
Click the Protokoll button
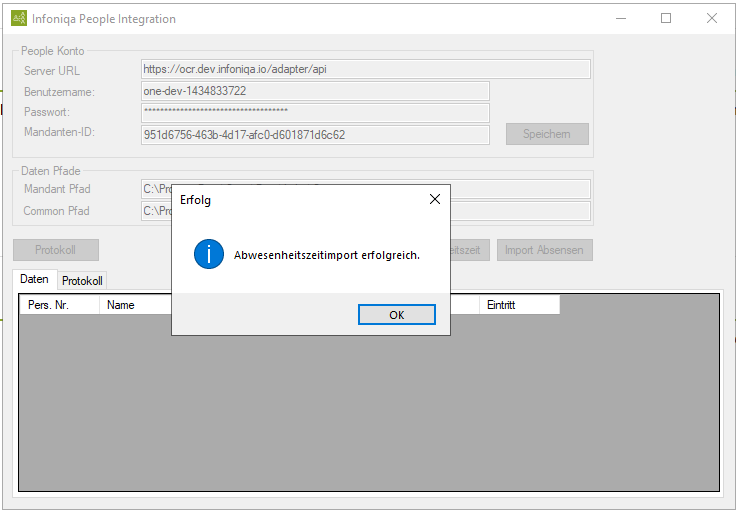pyautogui.click(x=55, y=250)
